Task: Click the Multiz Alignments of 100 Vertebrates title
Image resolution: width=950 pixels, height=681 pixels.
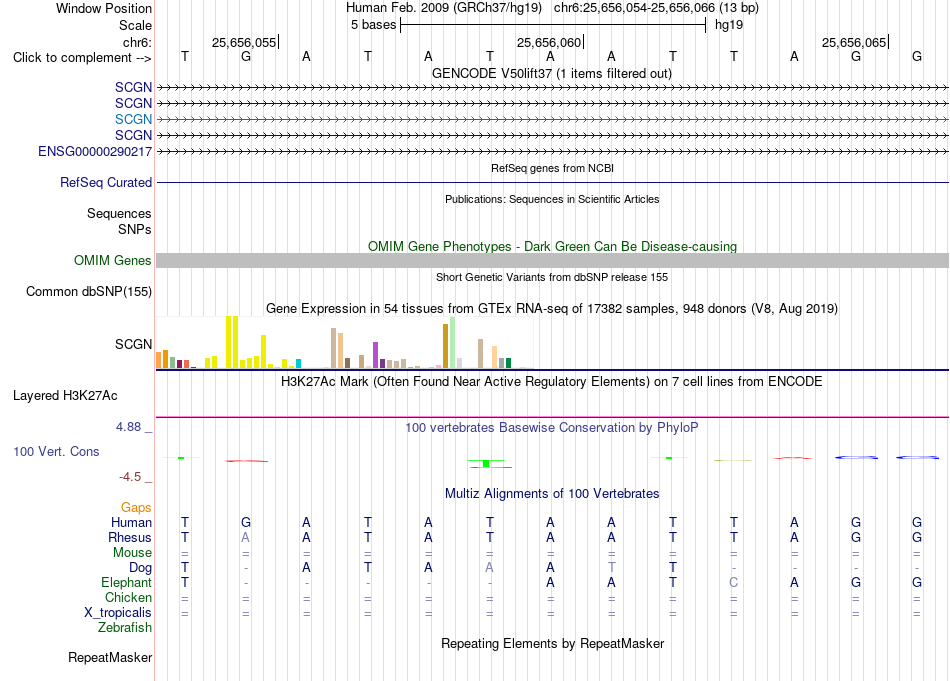Action: [x=552, y=494]
